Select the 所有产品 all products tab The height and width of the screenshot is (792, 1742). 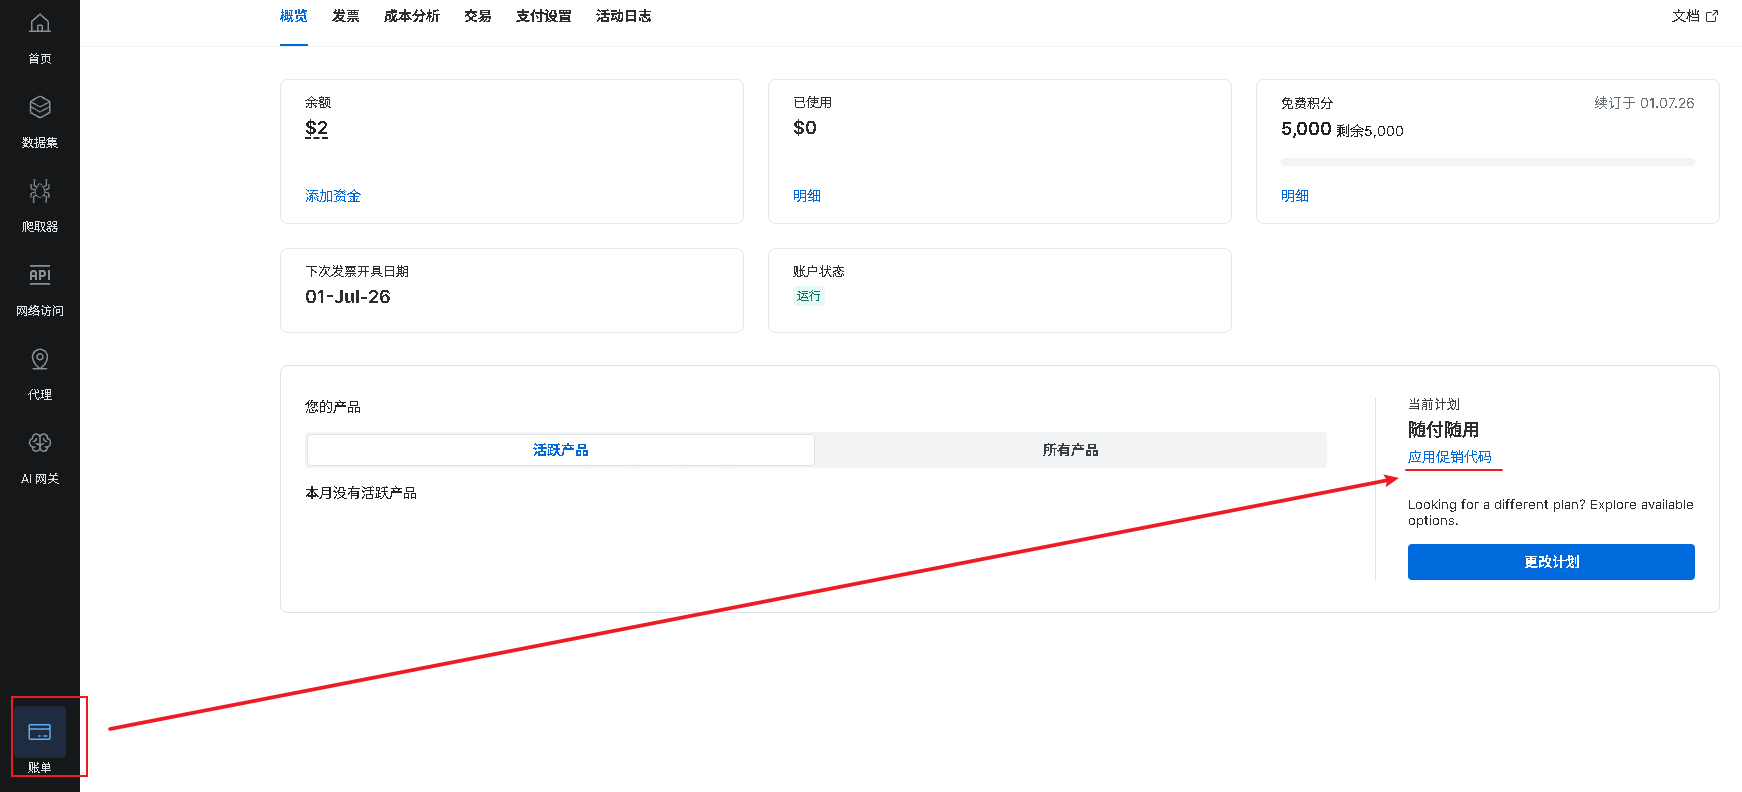tap(1071, 450)
